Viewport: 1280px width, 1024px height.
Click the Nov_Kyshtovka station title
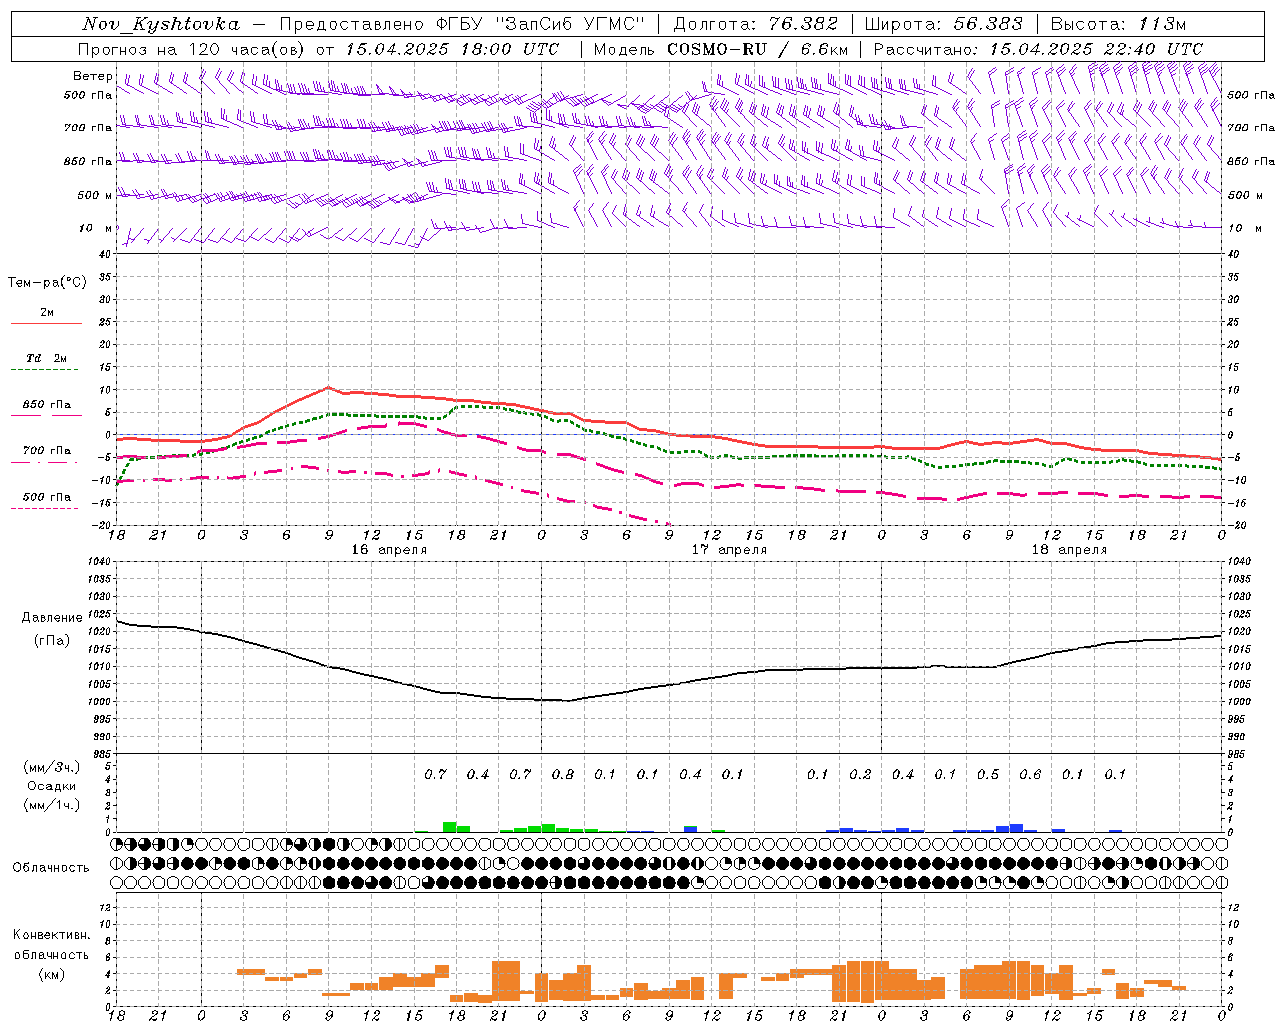click(x=161, y=24)
